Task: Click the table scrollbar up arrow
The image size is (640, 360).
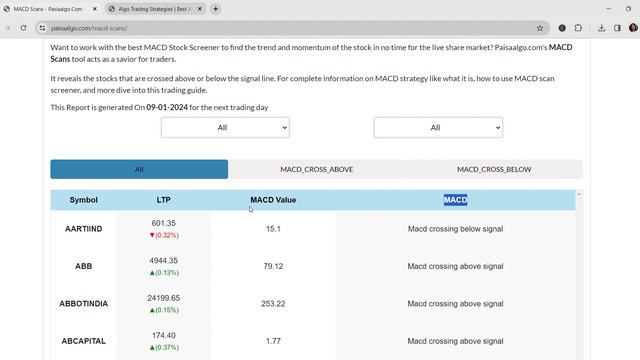Action: [579, 194]
